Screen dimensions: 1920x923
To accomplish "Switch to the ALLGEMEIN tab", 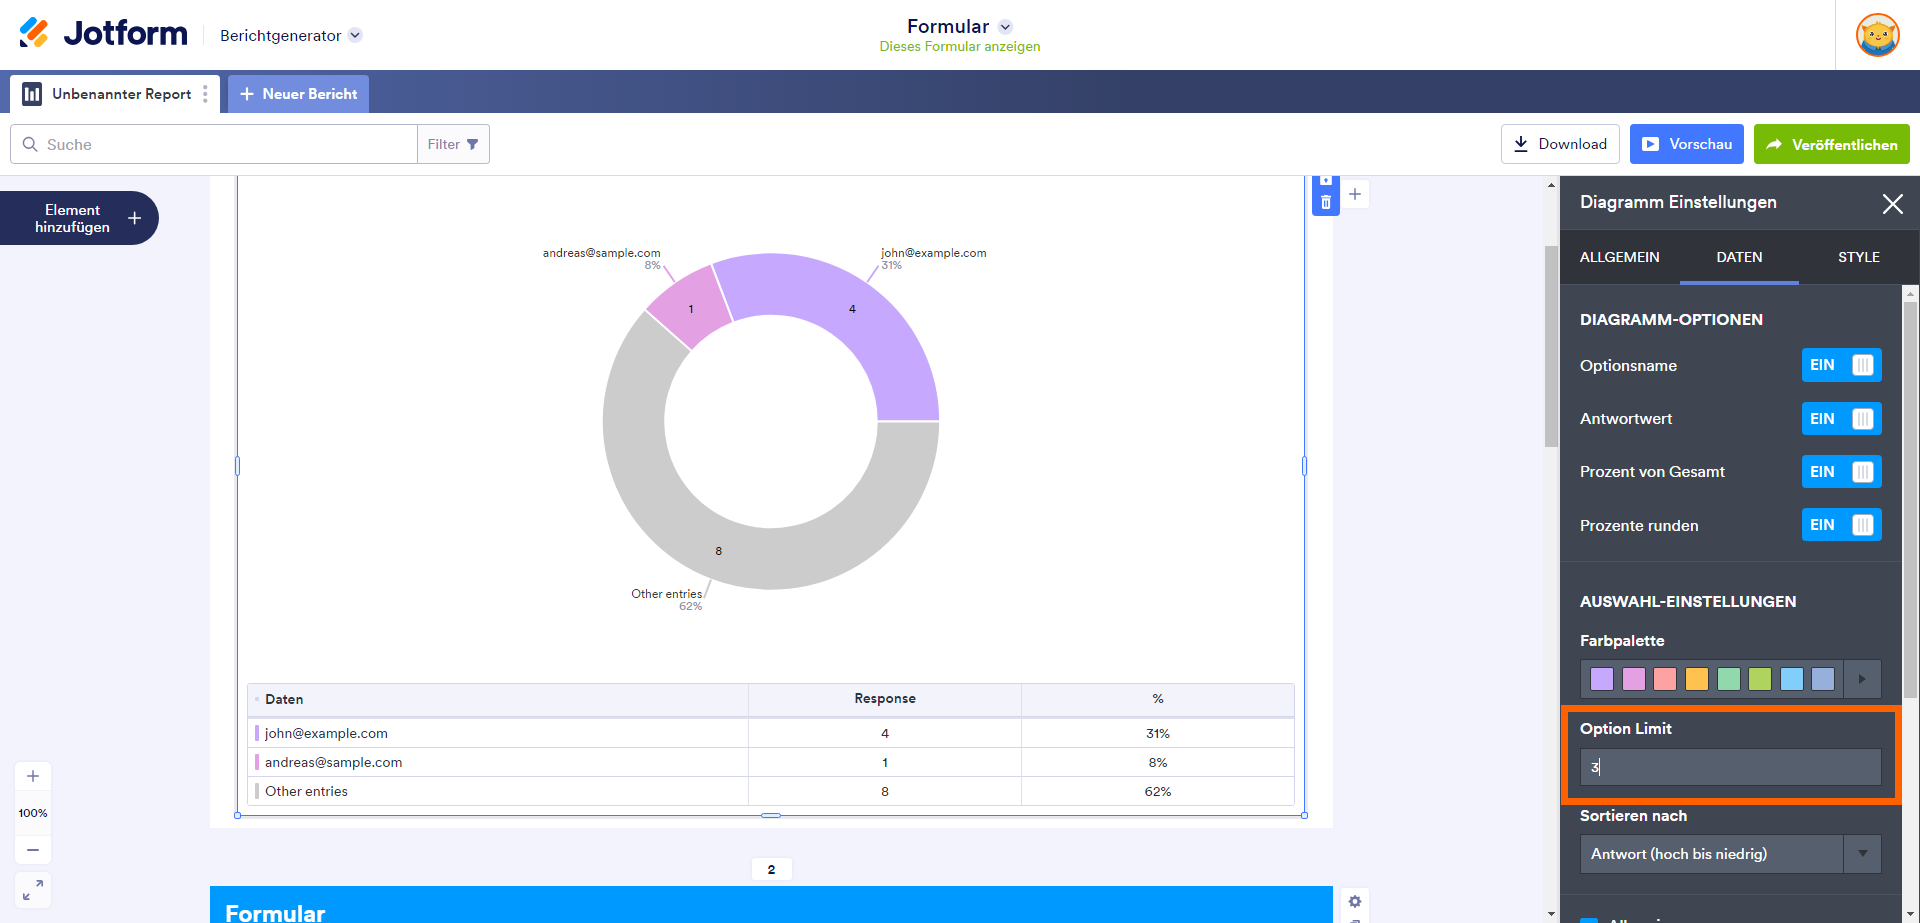I will point(1619,257).
